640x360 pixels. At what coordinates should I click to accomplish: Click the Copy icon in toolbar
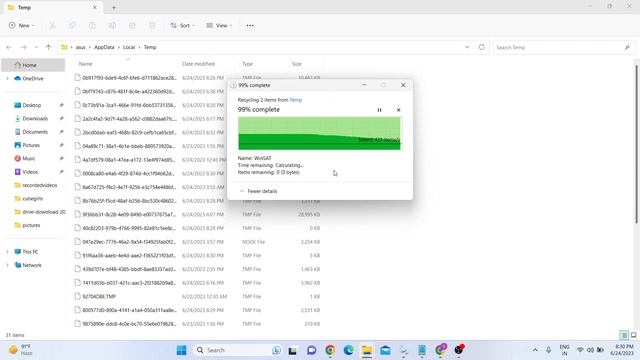point(72,26)
